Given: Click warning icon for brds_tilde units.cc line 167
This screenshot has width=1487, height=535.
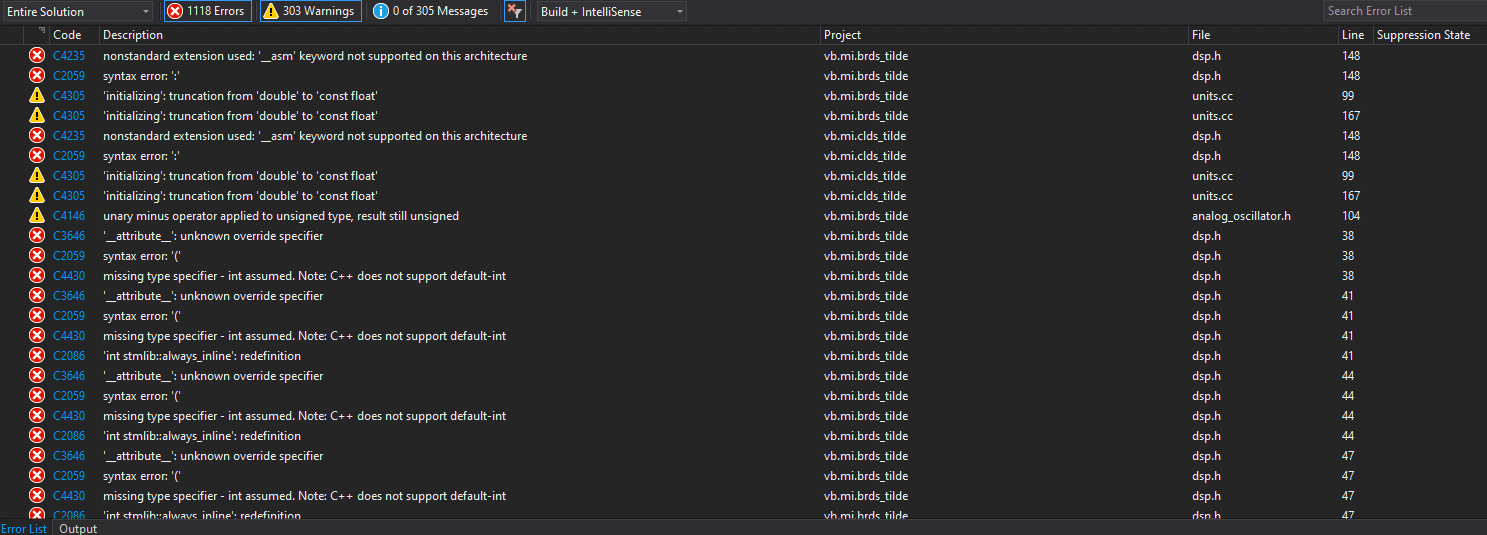Looking at the screenshot, I should pos(37,116).
